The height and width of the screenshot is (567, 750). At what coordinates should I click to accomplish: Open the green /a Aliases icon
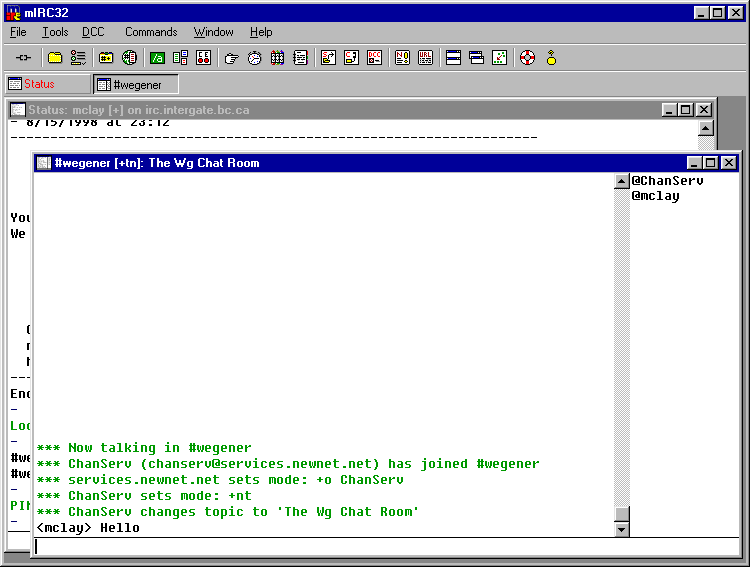[x=157, y=58]
